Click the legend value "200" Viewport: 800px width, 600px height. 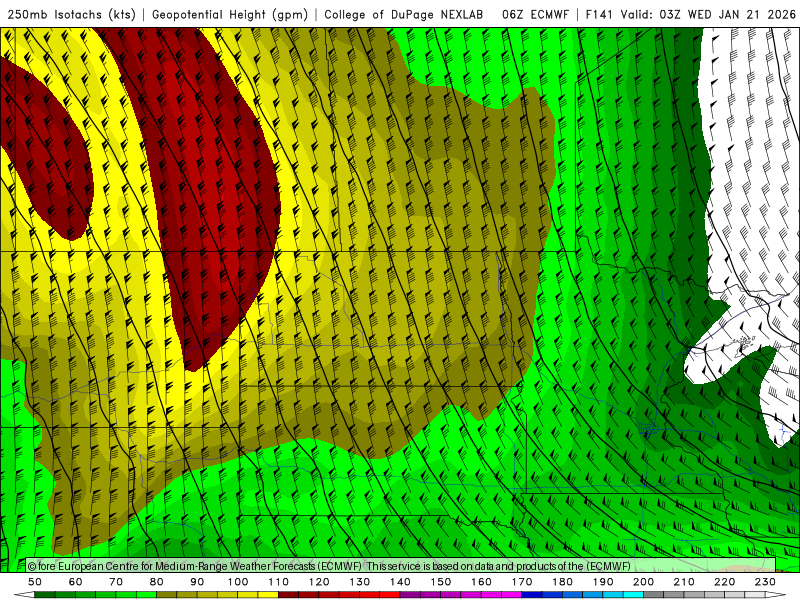pyautogui.click(x=643, y=582)
